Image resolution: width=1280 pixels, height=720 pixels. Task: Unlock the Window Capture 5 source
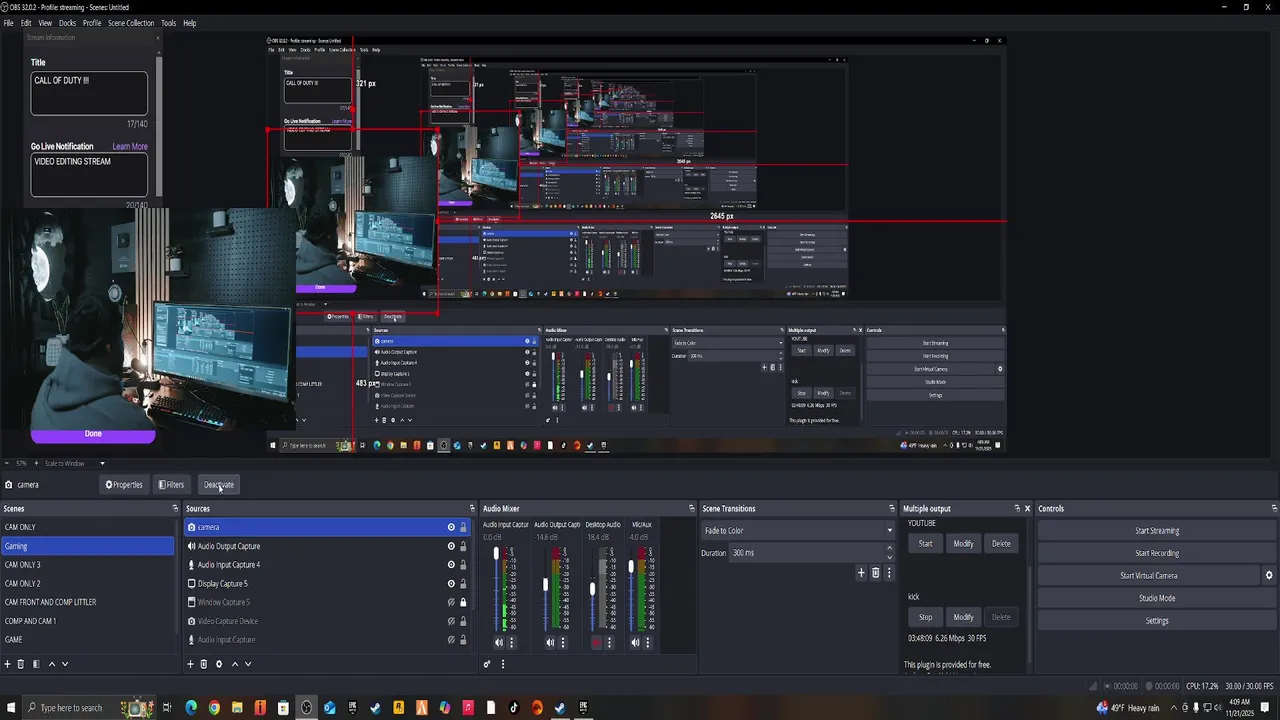click(463, 602)
